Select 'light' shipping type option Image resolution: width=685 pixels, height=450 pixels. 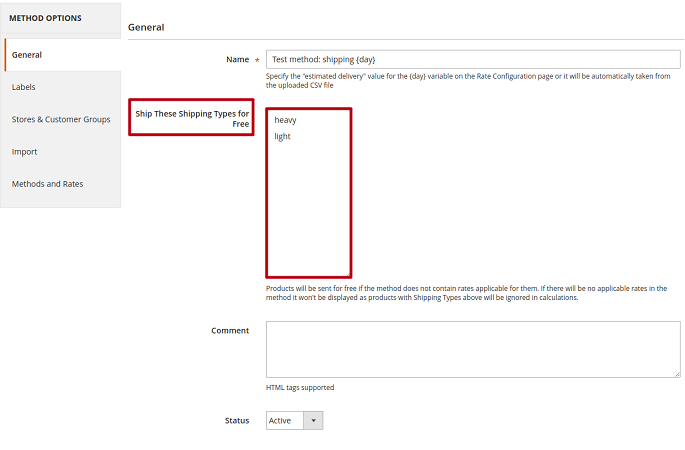283,136
